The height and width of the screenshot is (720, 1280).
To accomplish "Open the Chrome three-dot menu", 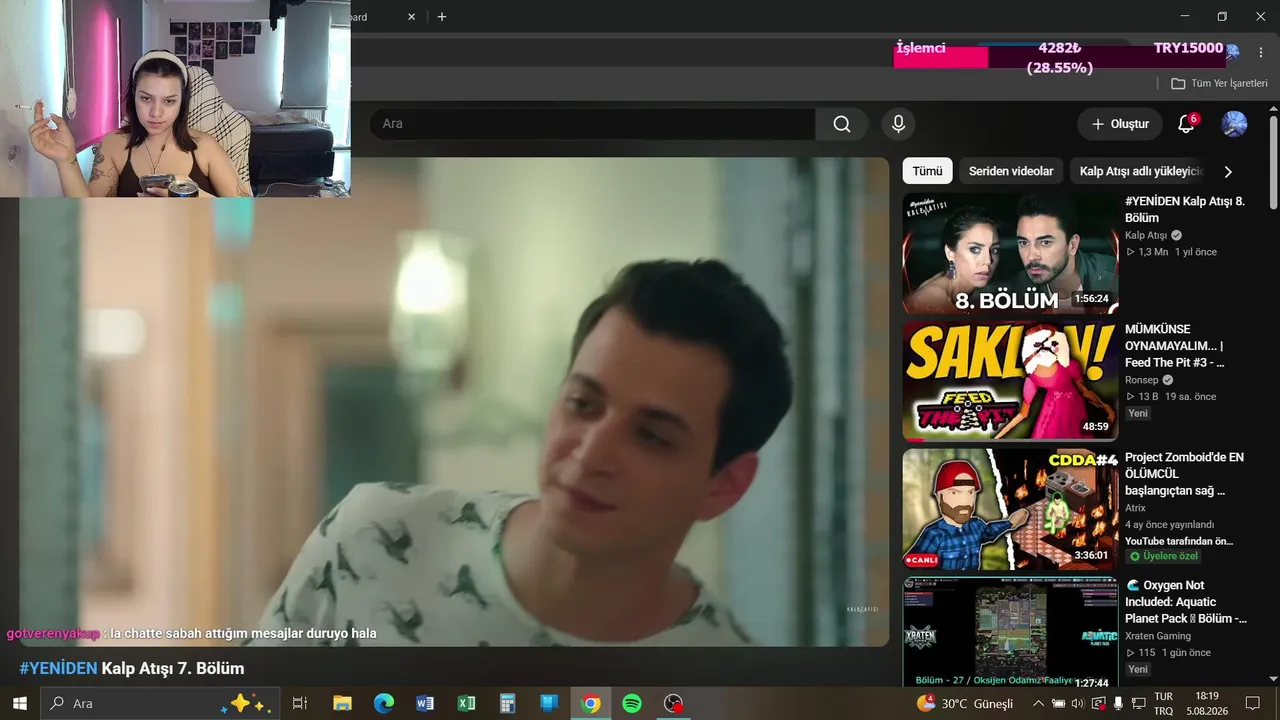I will (1259, 51).
